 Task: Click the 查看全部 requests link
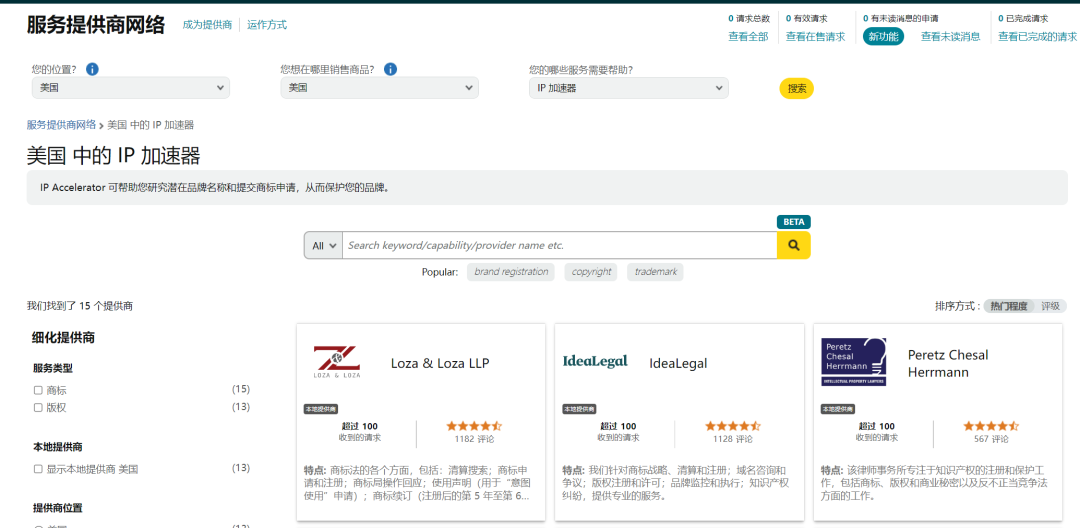coord(748,36)
